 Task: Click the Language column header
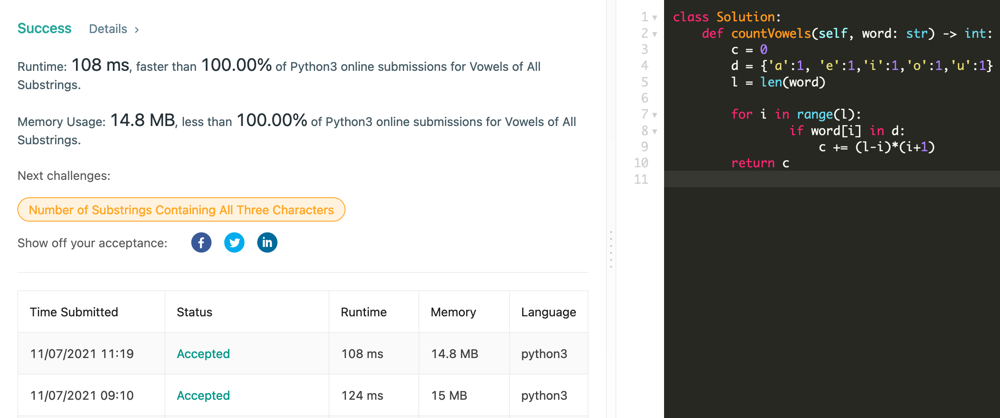pyautogui.click(x=548, y=312)
